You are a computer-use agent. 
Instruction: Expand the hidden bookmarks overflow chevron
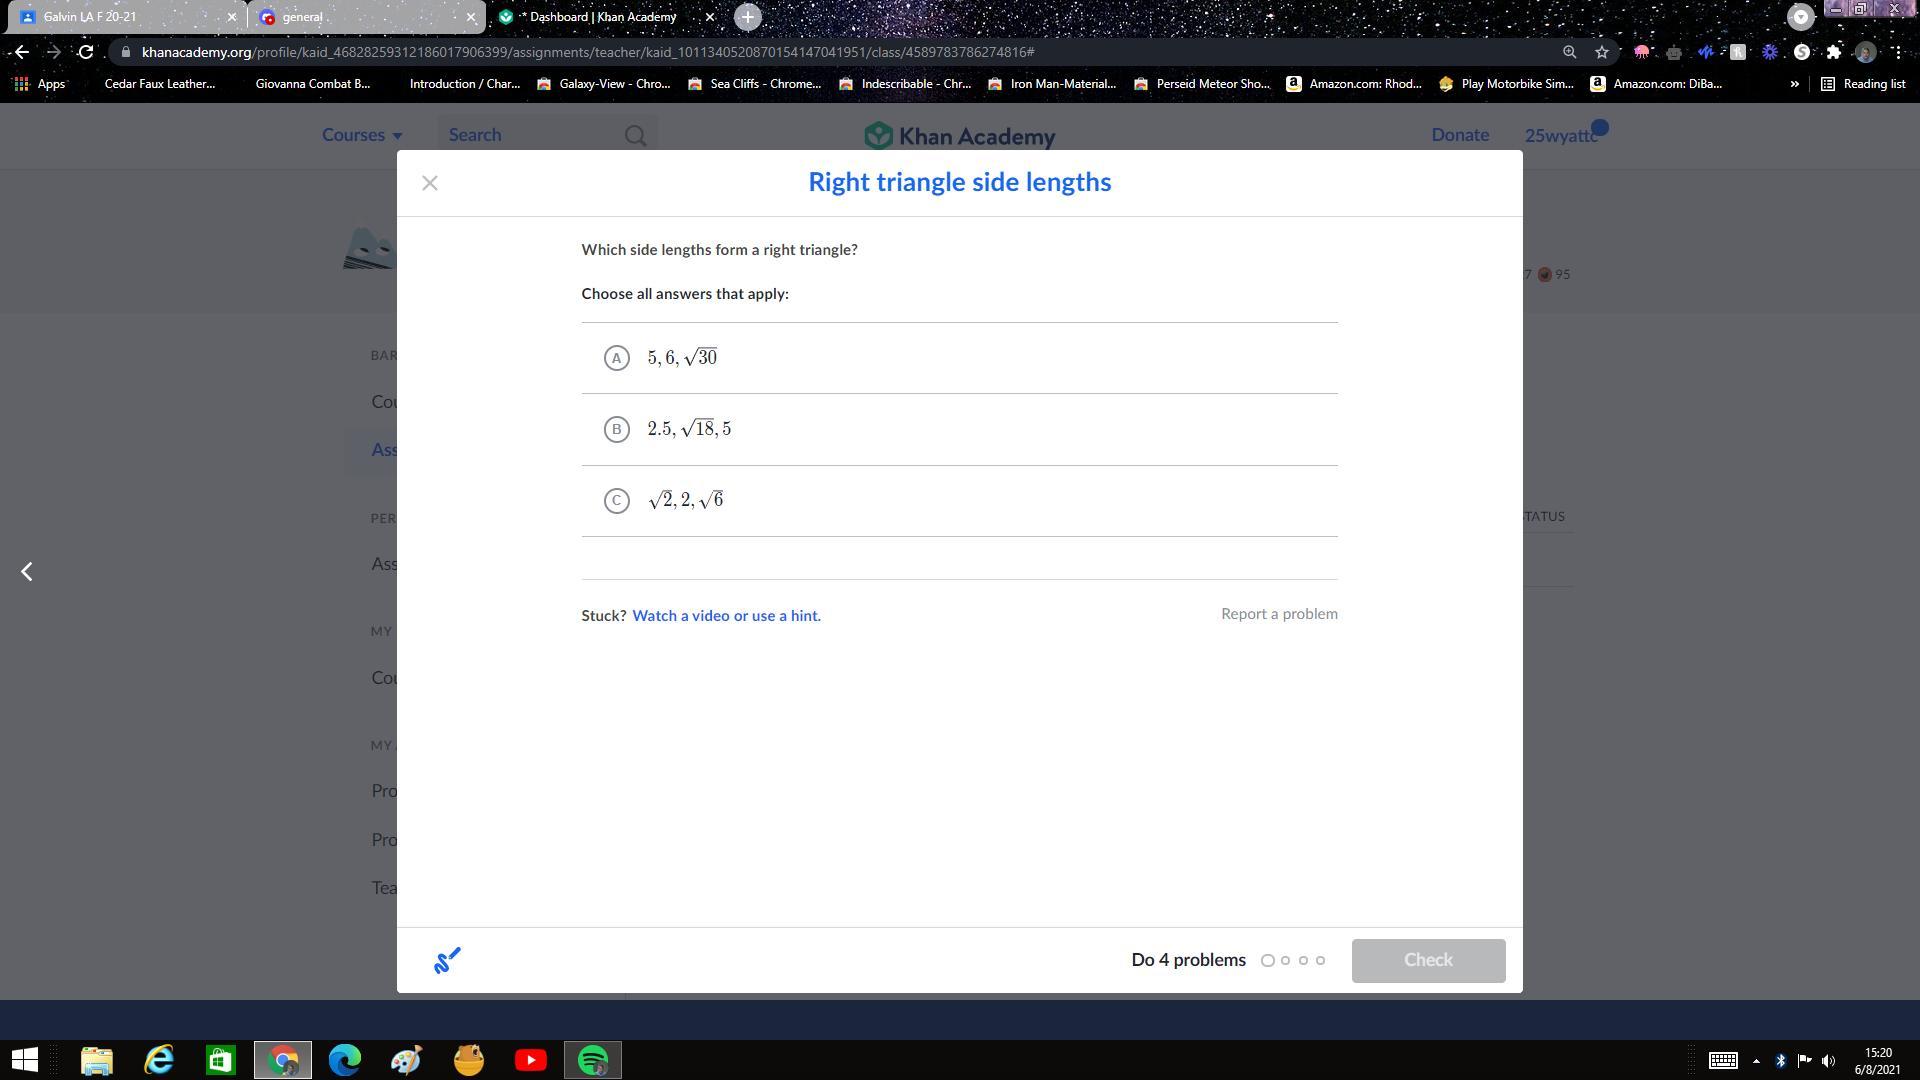[x=1794, y=84]
